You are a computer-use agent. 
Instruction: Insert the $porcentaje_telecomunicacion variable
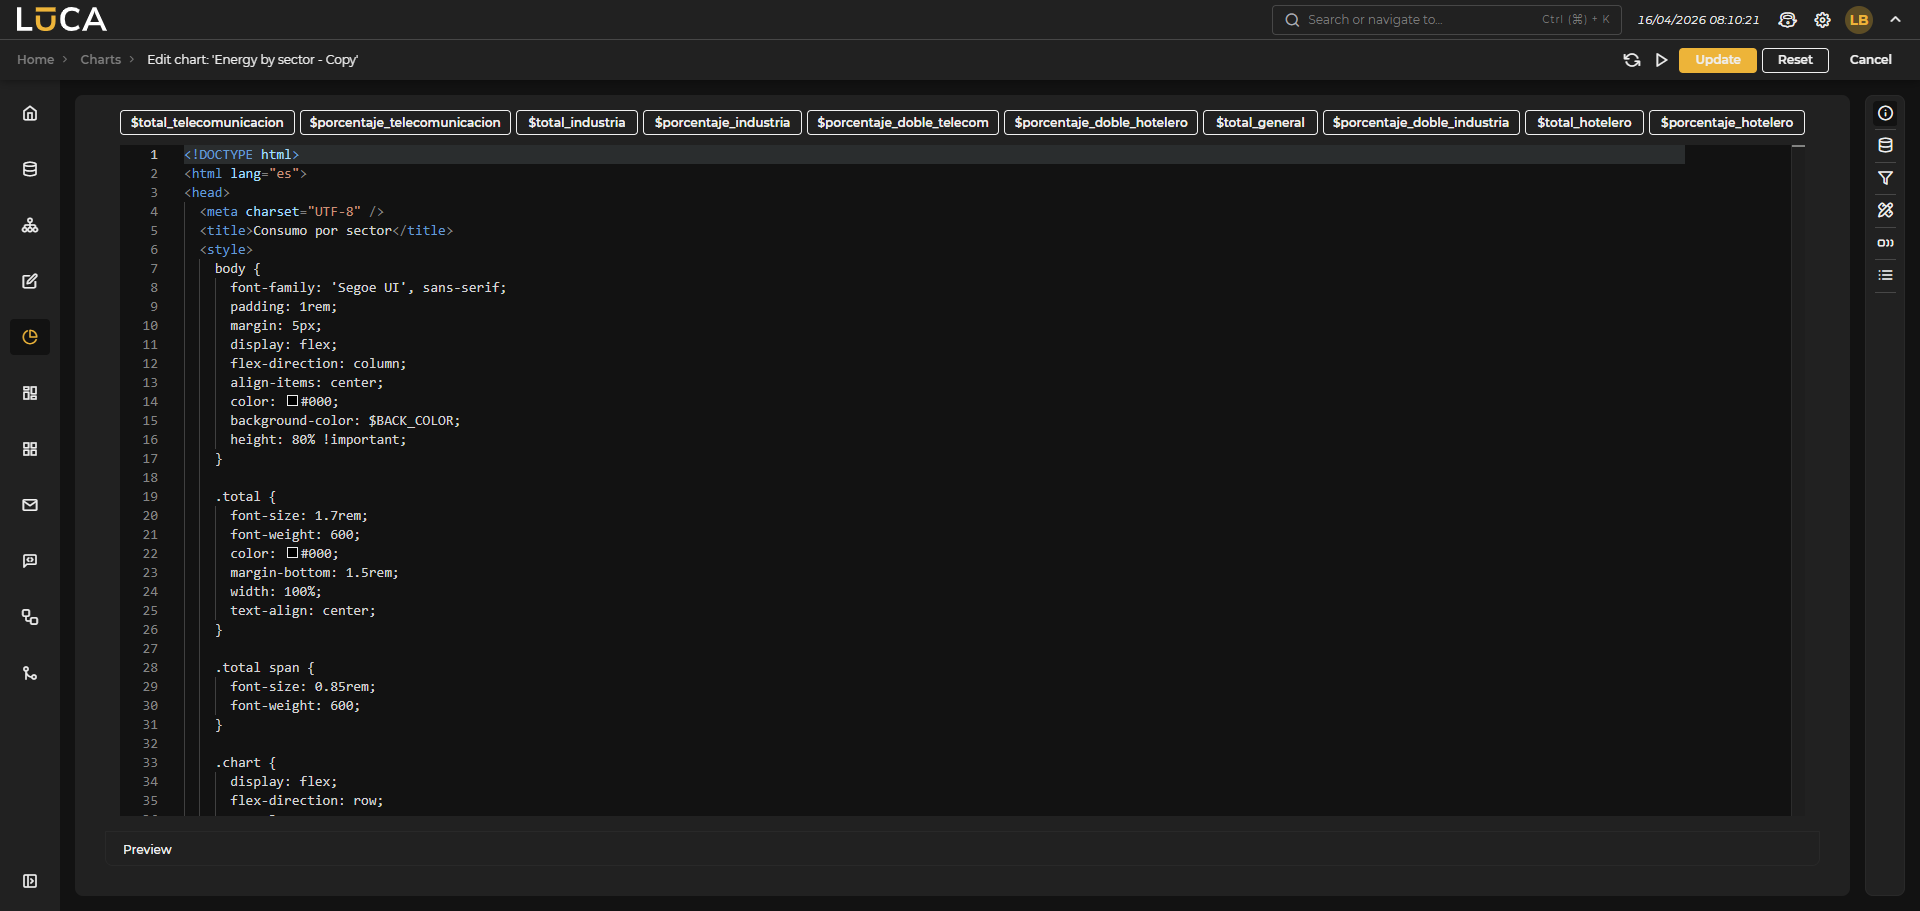pyautogui.click(x=405, y=122)
